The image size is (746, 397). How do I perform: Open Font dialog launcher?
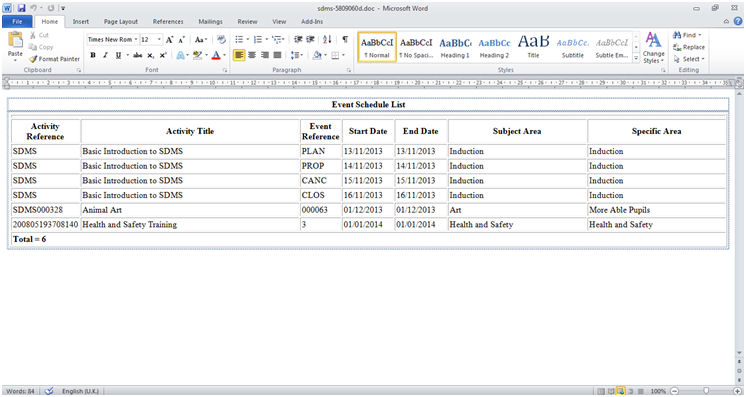pyautogui.click(x=225, y=70)
